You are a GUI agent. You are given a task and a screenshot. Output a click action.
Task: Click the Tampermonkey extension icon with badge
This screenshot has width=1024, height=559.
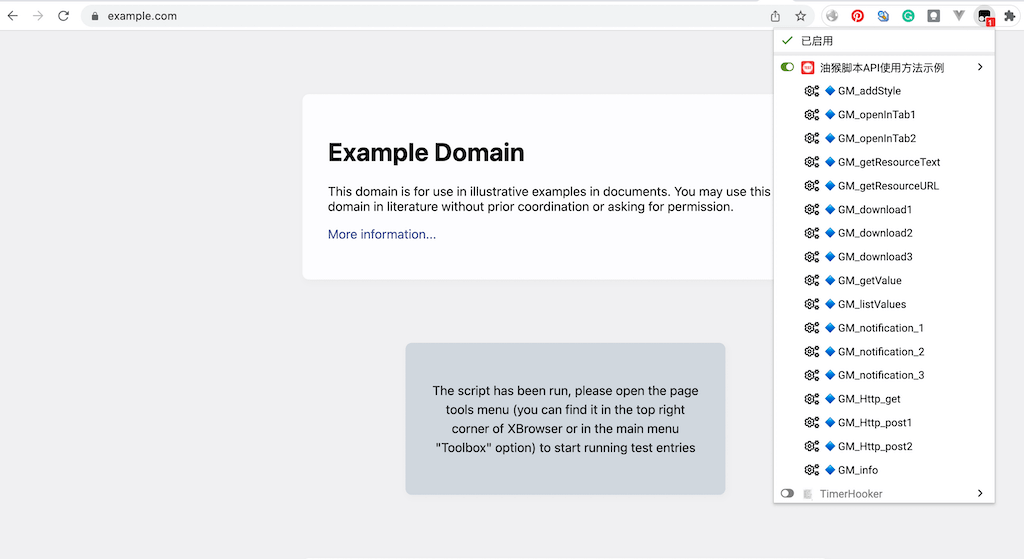[985, 16]
